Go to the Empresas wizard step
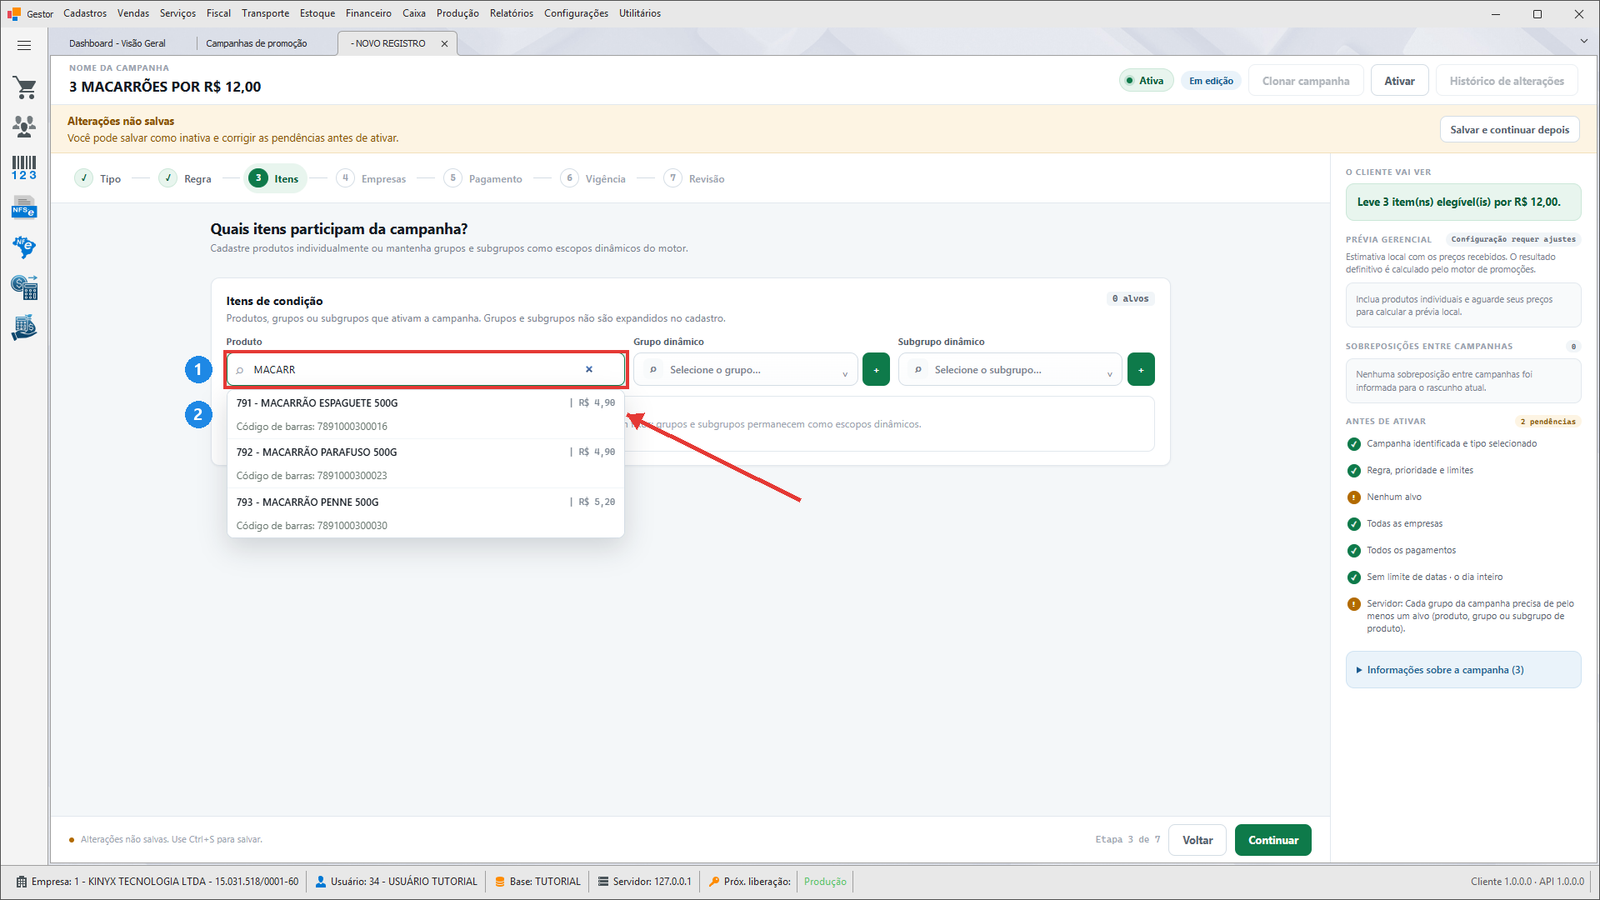Screen dimensions: 1600x900 tap(372, 179)
